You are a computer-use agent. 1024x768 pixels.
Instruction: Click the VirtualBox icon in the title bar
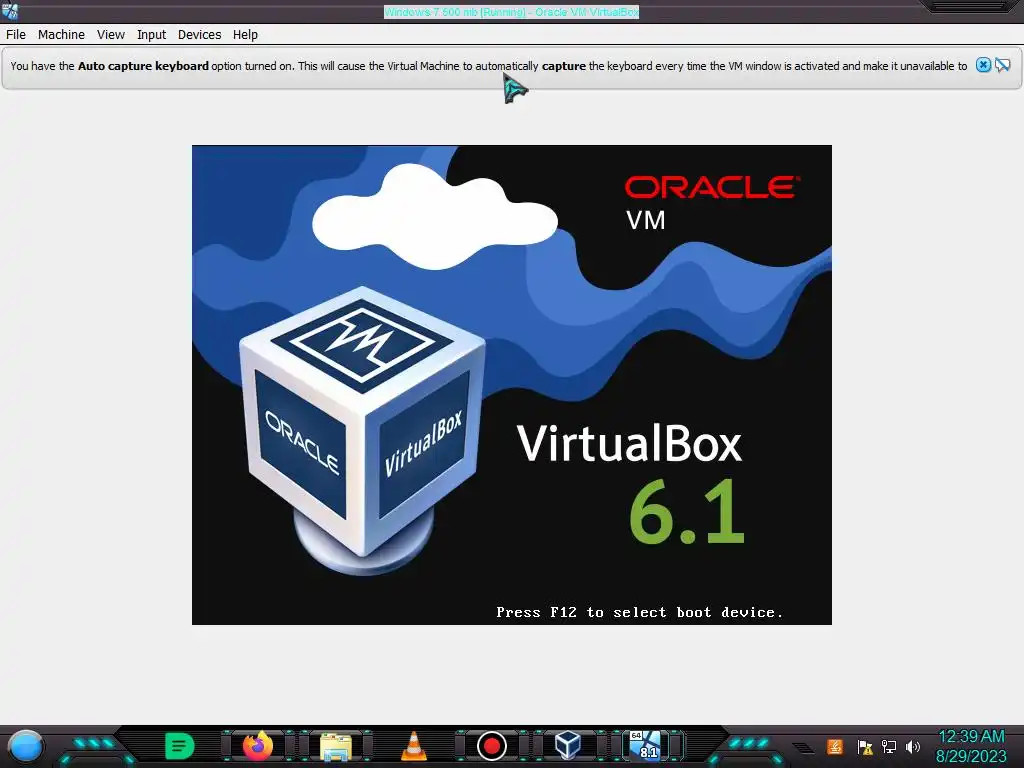tap(10, 11)
